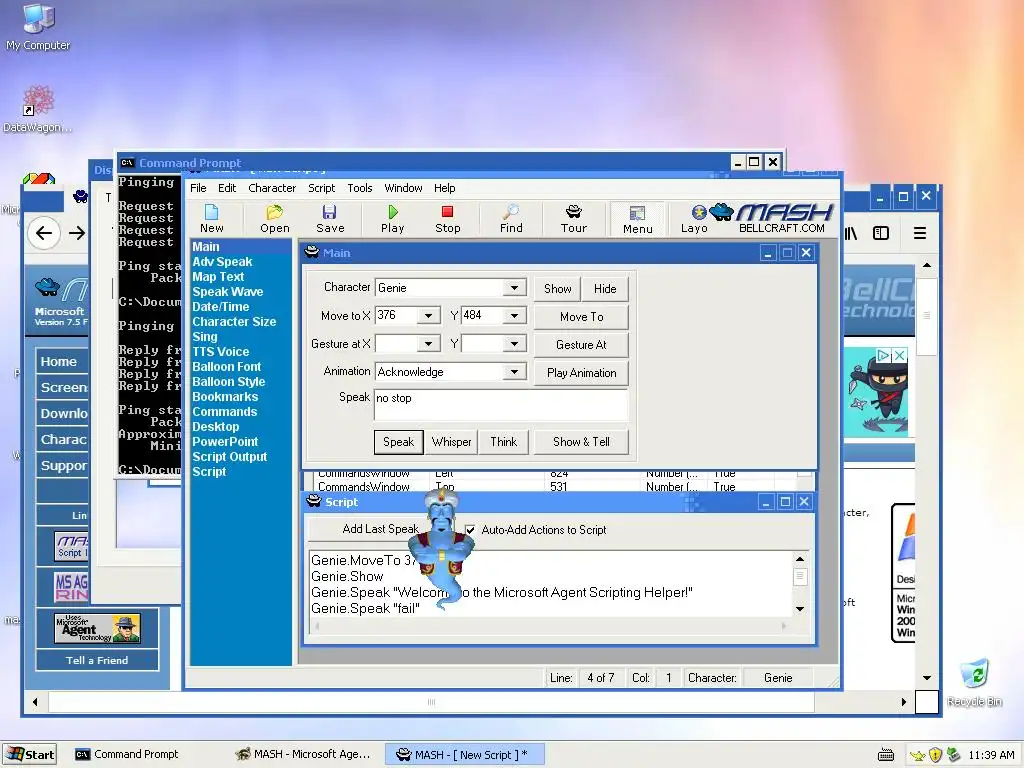Click the Hide character button
Screen dimensions: 1024x768
point(605,289)
